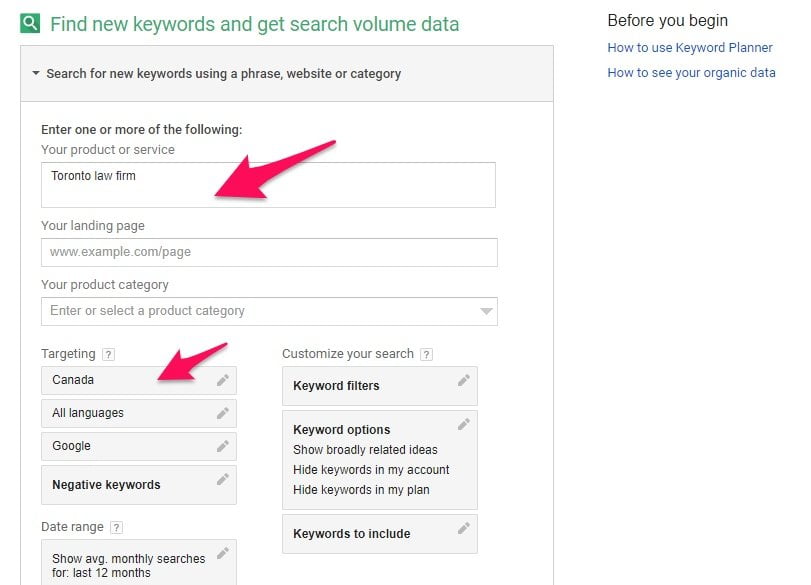
Task: Open the product category dropdown arrow
Action: click(x=486, y=311)
